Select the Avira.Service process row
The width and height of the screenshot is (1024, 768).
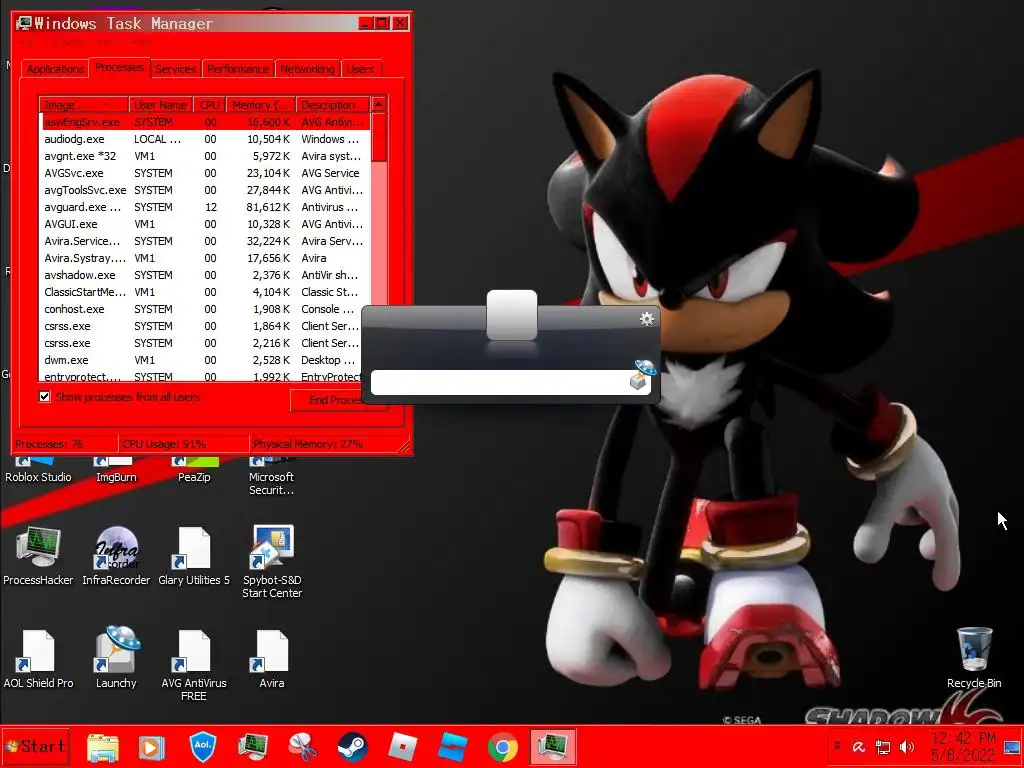(x=204, y=241)
